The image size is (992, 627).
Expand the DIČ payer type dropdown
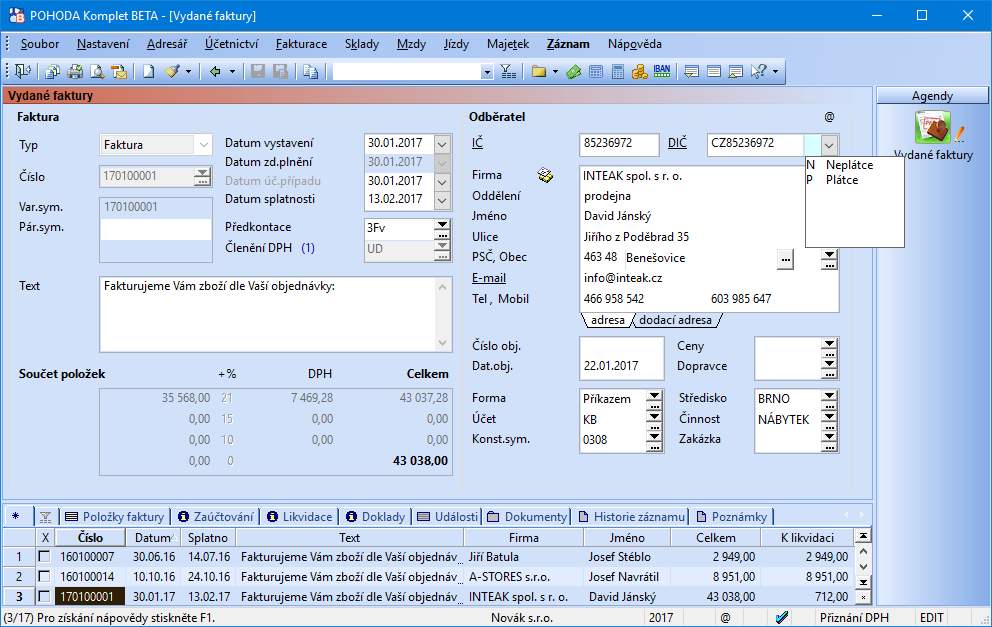tap(829, 145)
